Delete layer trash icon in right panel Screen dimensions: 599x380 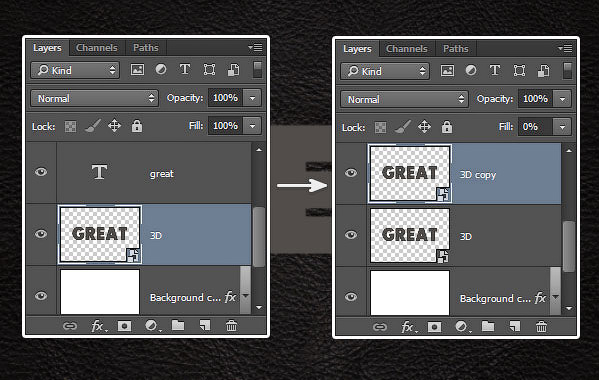pyautogui.click(x=541, y=327)
